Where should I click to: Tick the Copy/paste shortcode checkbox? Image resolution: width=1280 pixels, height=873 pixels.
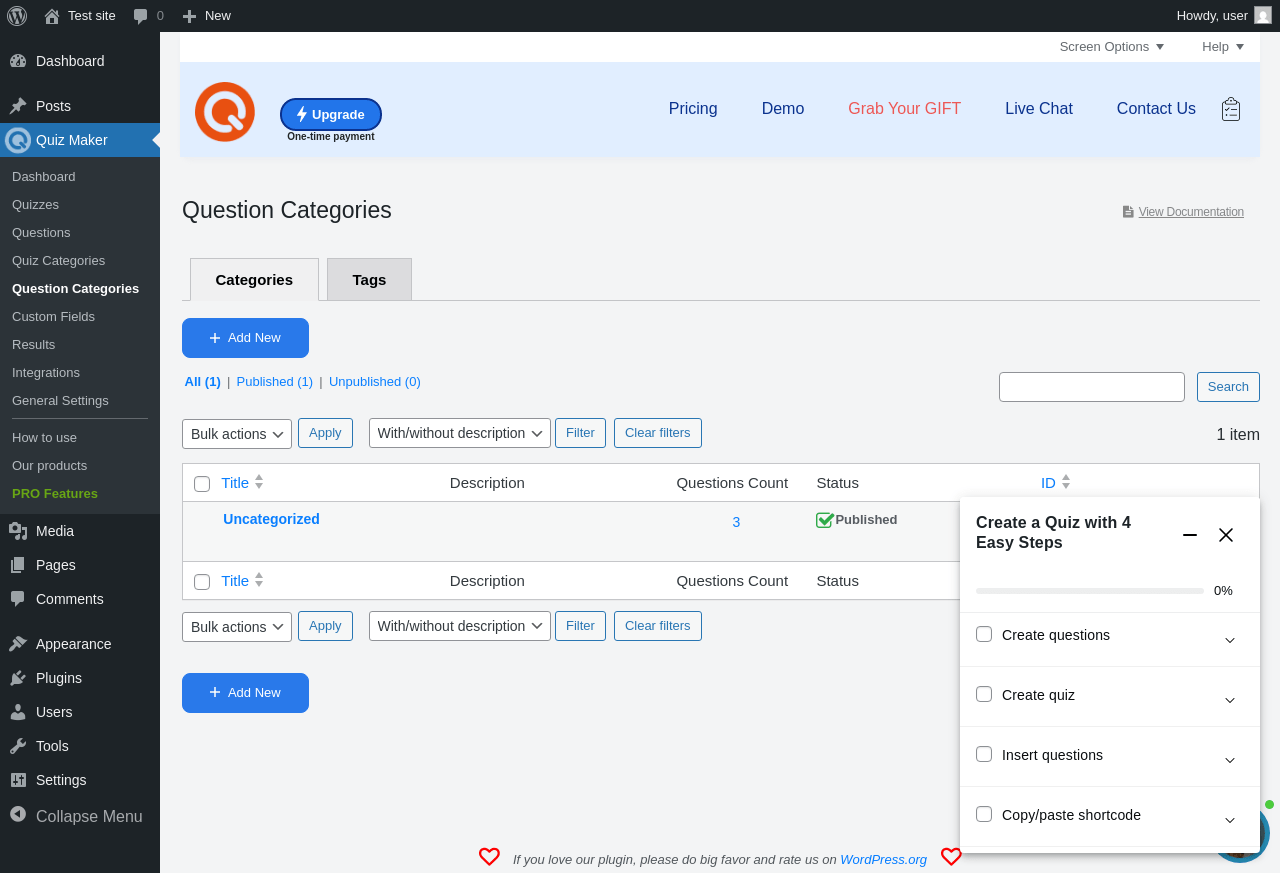[x=984, y=814]
